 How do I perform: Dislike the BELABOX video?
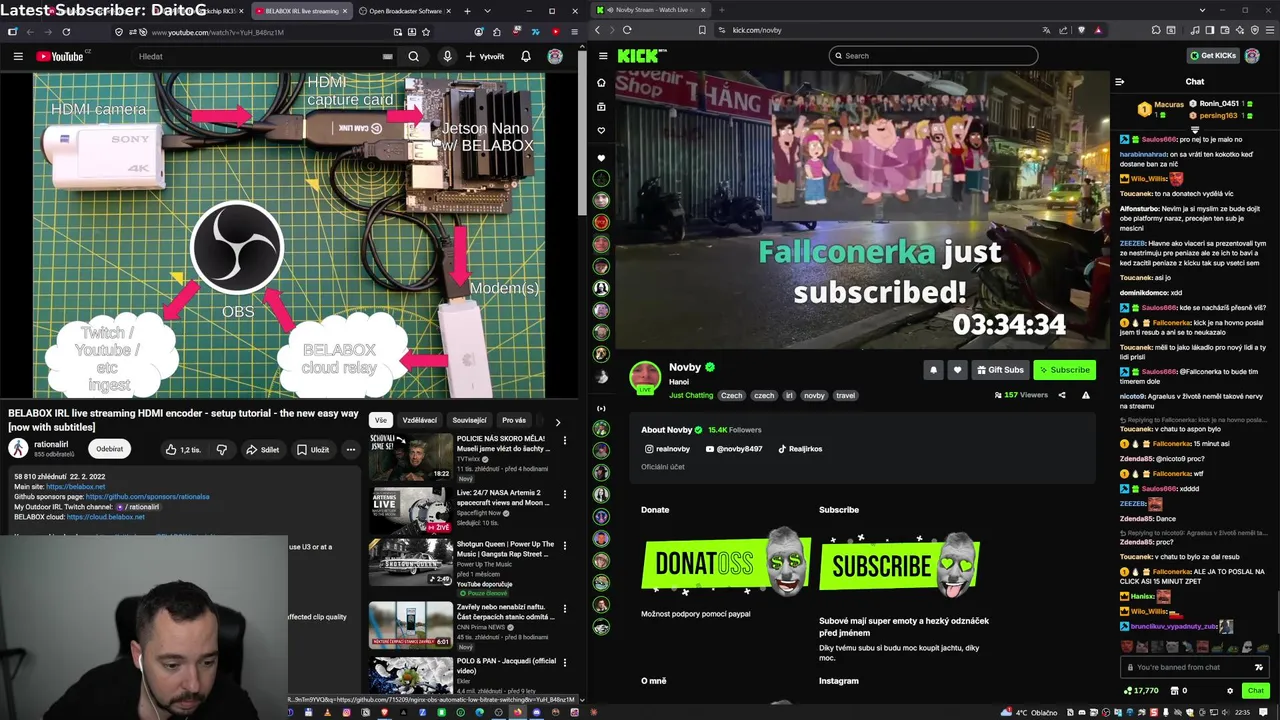221,450
